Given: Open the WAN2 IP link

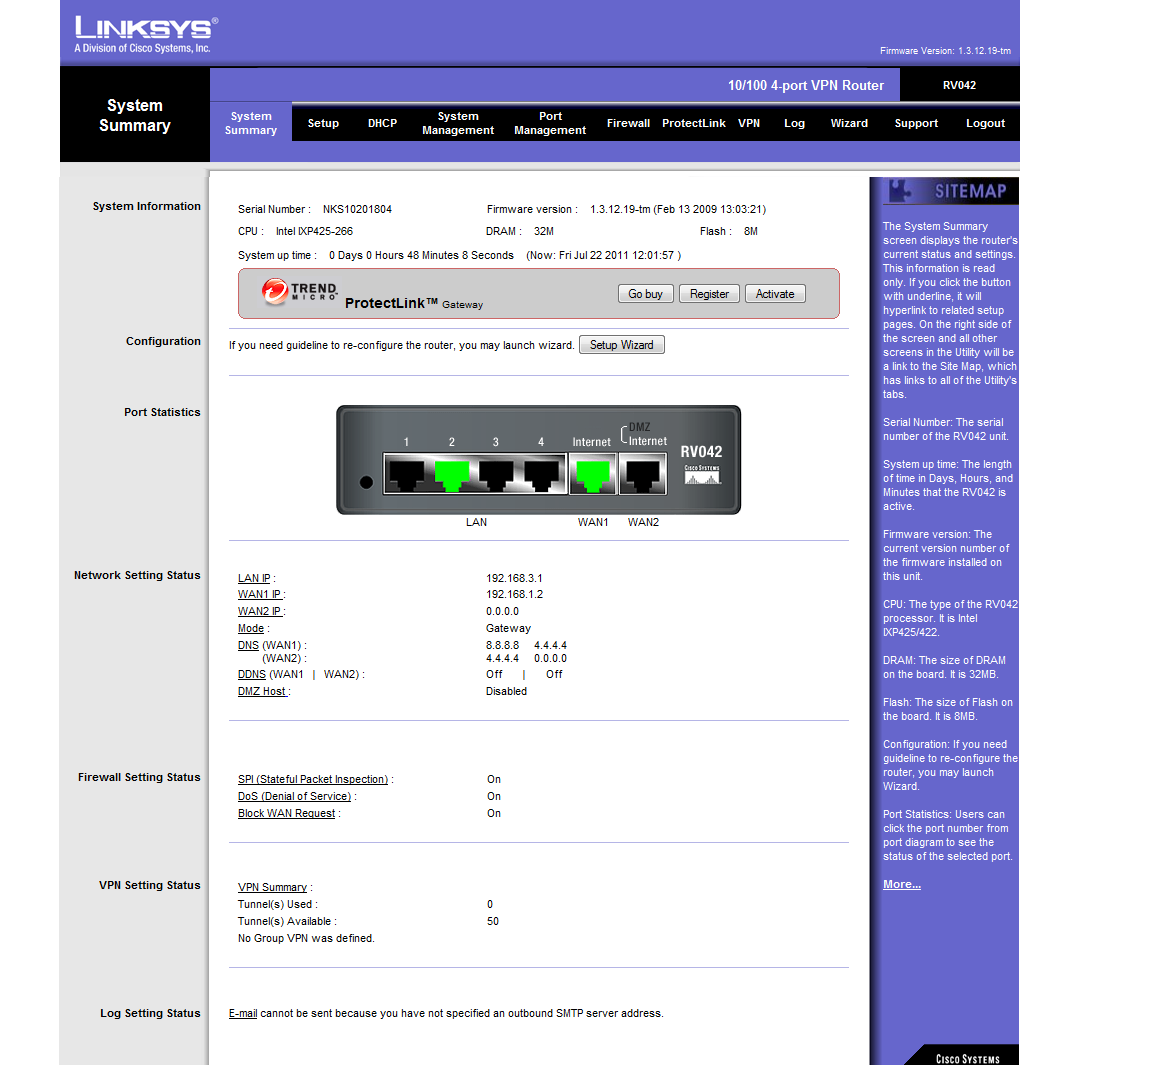Looking at the screenshot, I should [x=259, y=612].
